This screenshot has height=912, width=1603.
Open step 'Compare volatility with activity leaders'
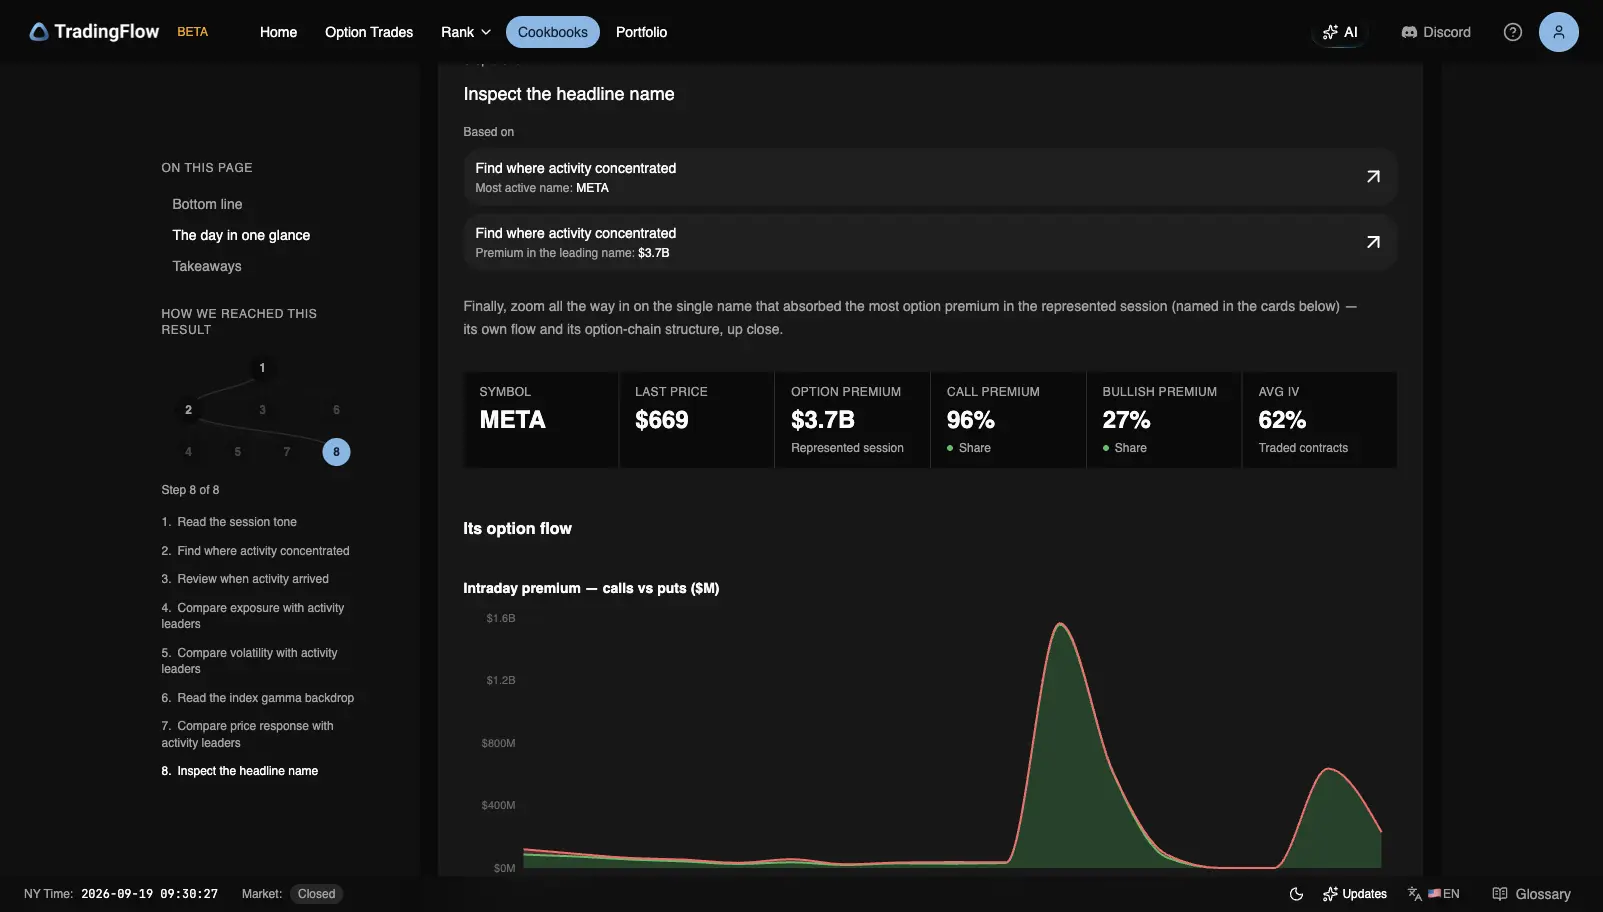[249, 661]
